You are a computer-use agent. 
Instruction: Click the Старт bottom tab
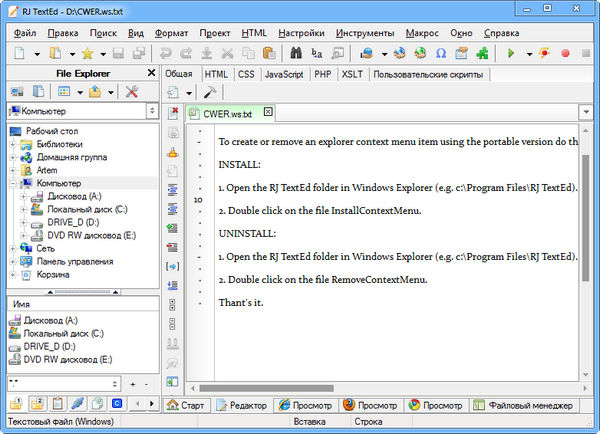[187, 406]
